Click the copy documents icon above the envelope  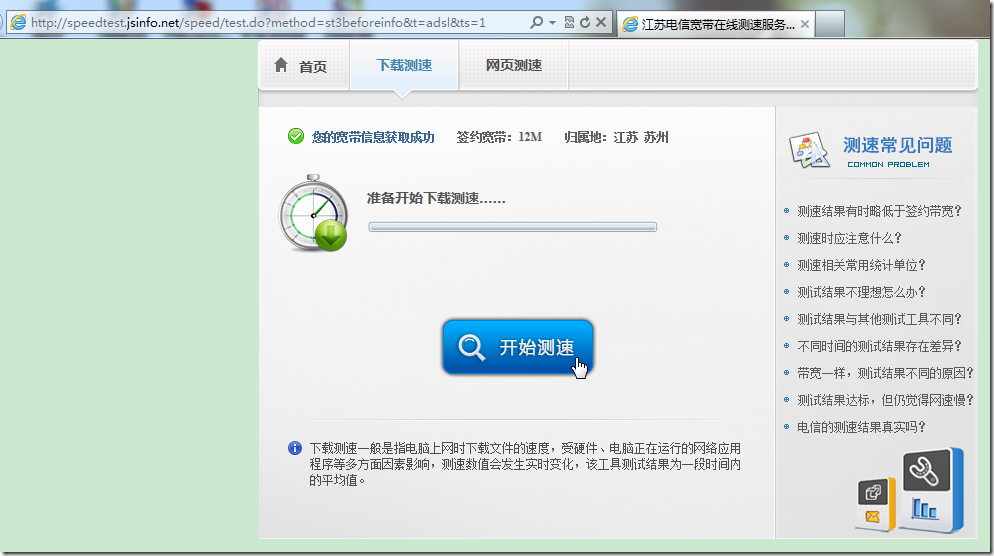873,492
